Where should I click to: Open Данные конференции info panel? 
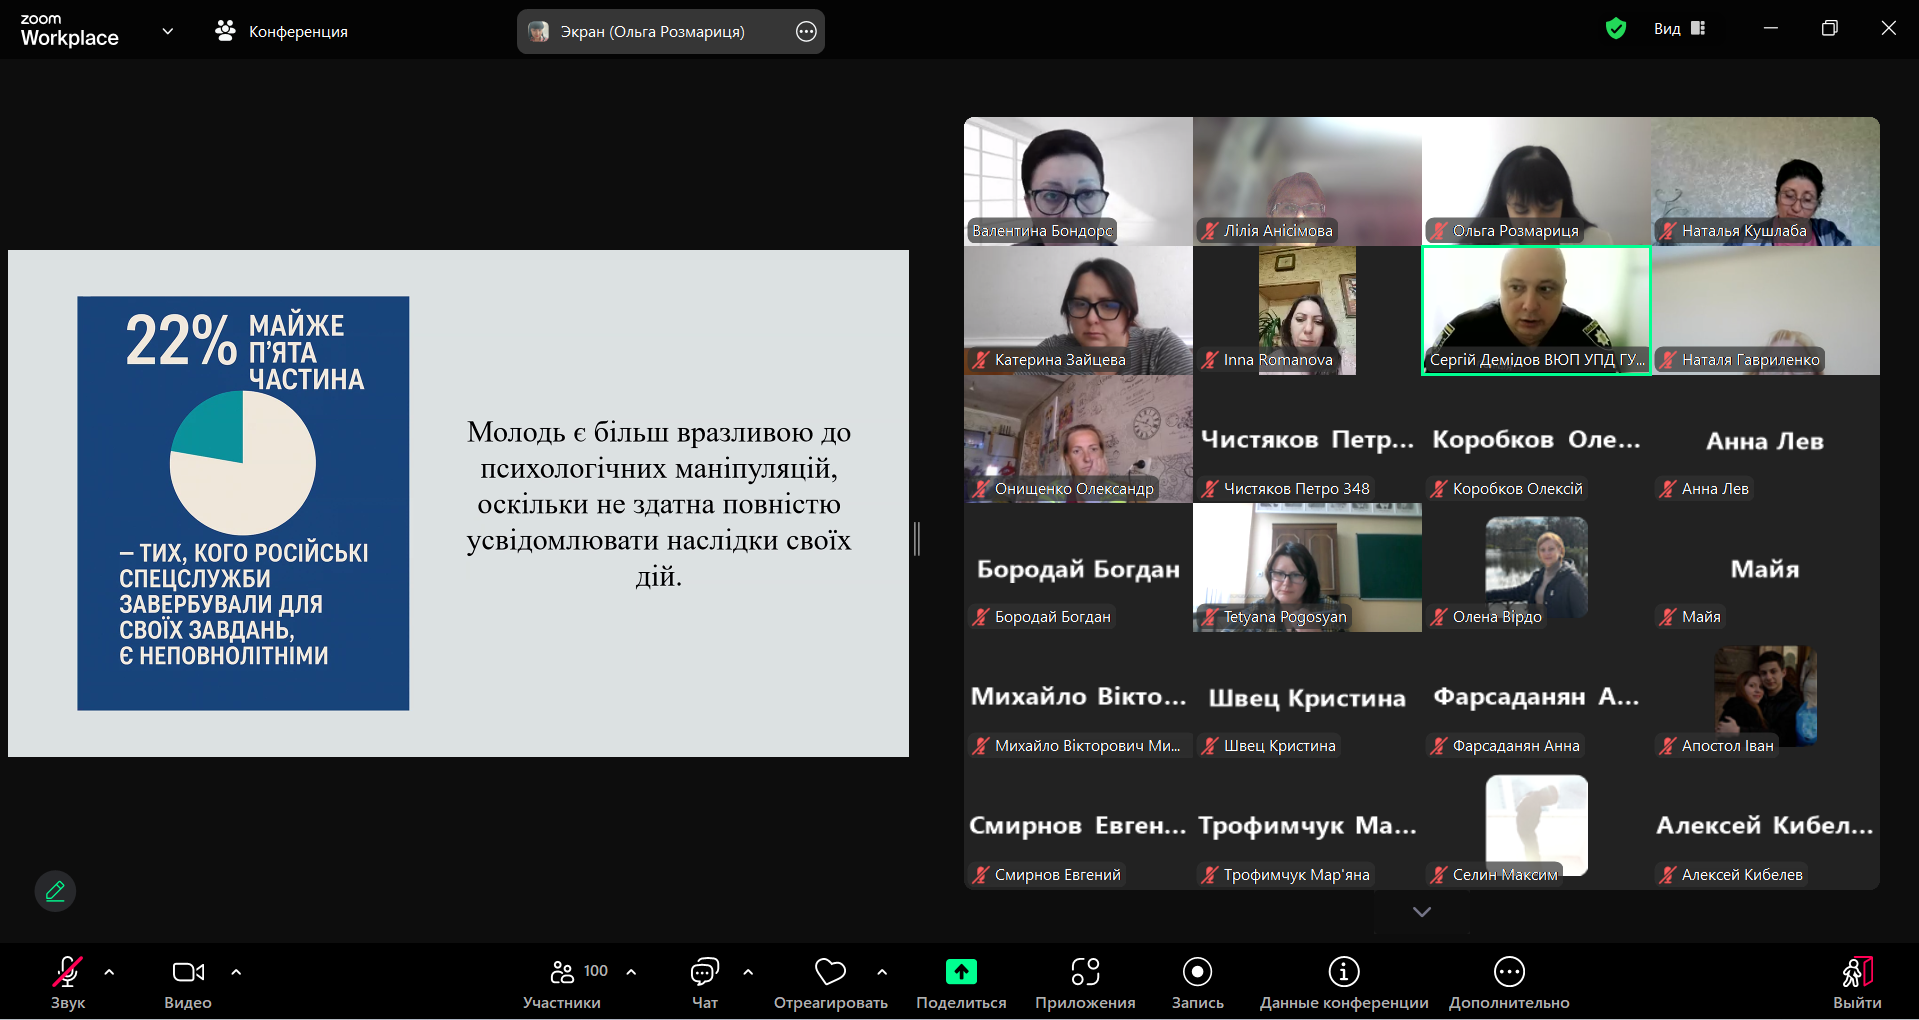[x=1344, y=982]
